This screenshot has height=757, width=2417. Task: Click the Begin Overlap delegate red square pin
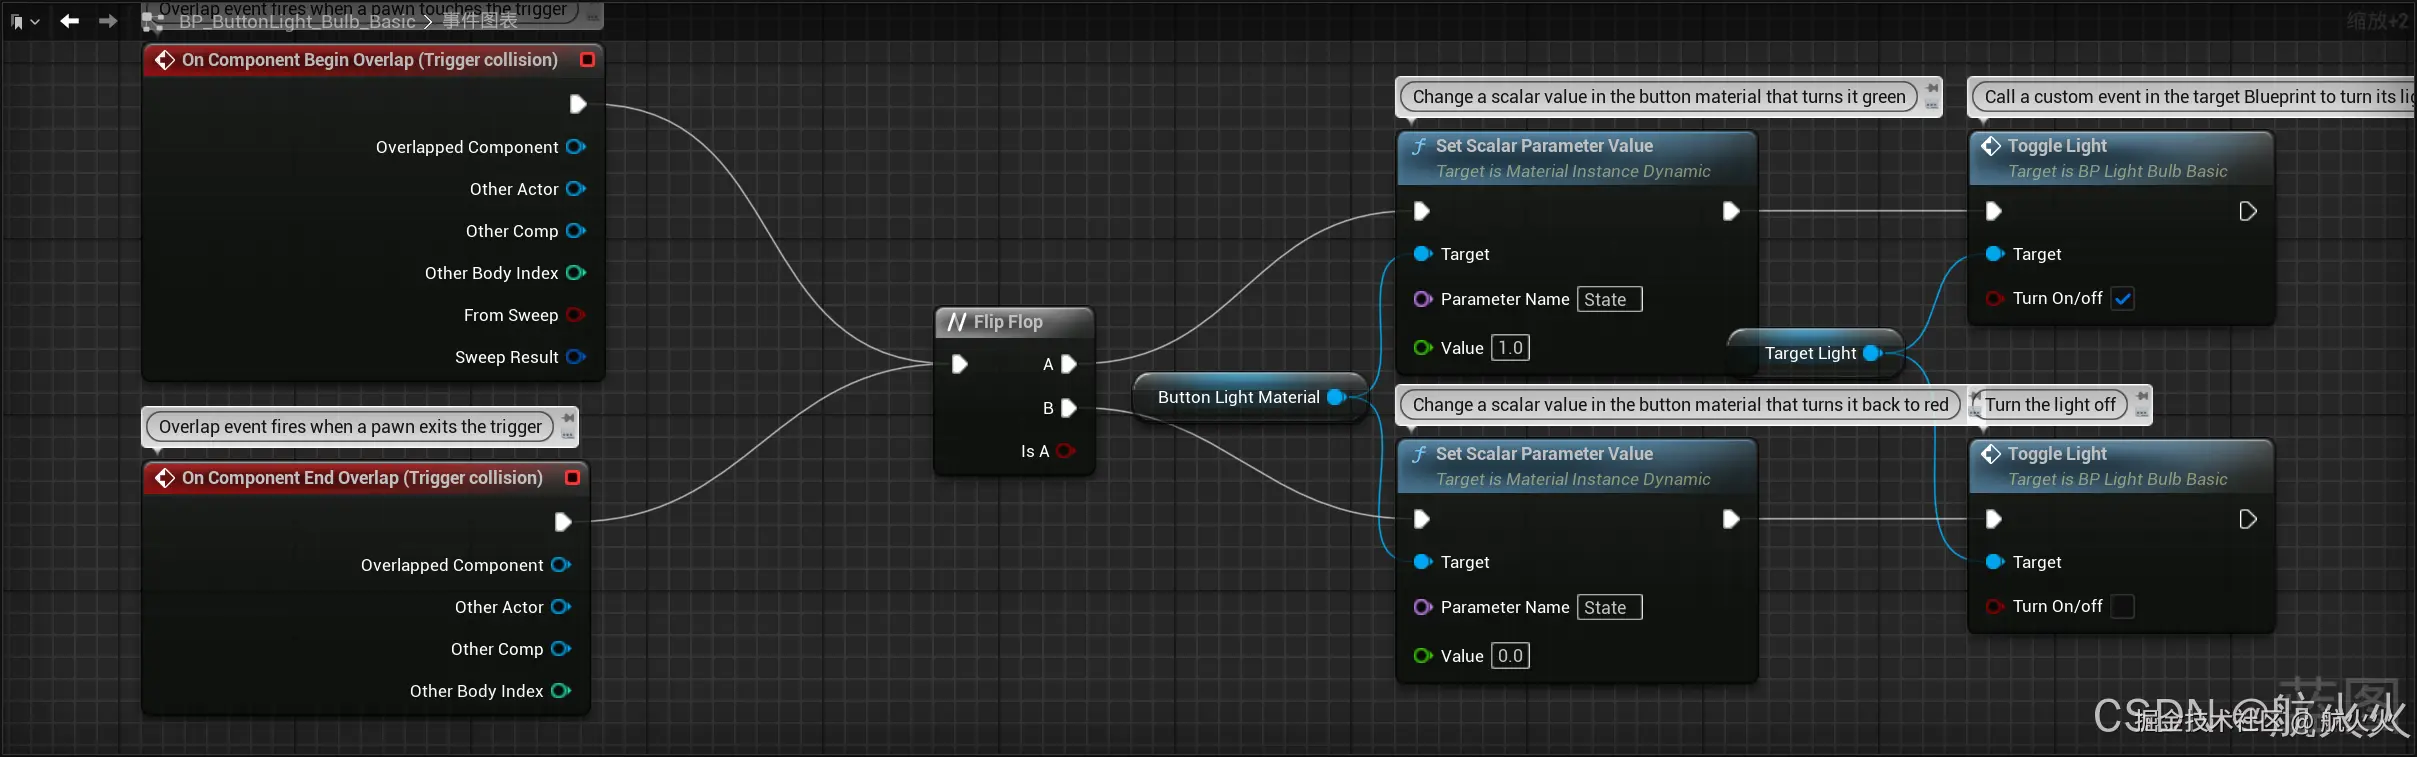588,60
